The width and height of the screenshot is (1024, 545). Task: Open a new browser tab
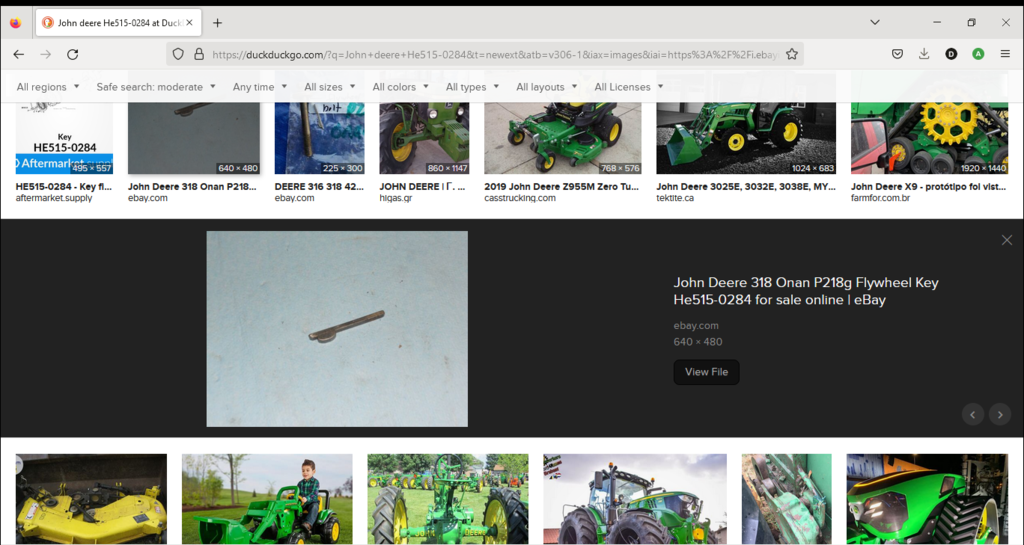[217, 23]
